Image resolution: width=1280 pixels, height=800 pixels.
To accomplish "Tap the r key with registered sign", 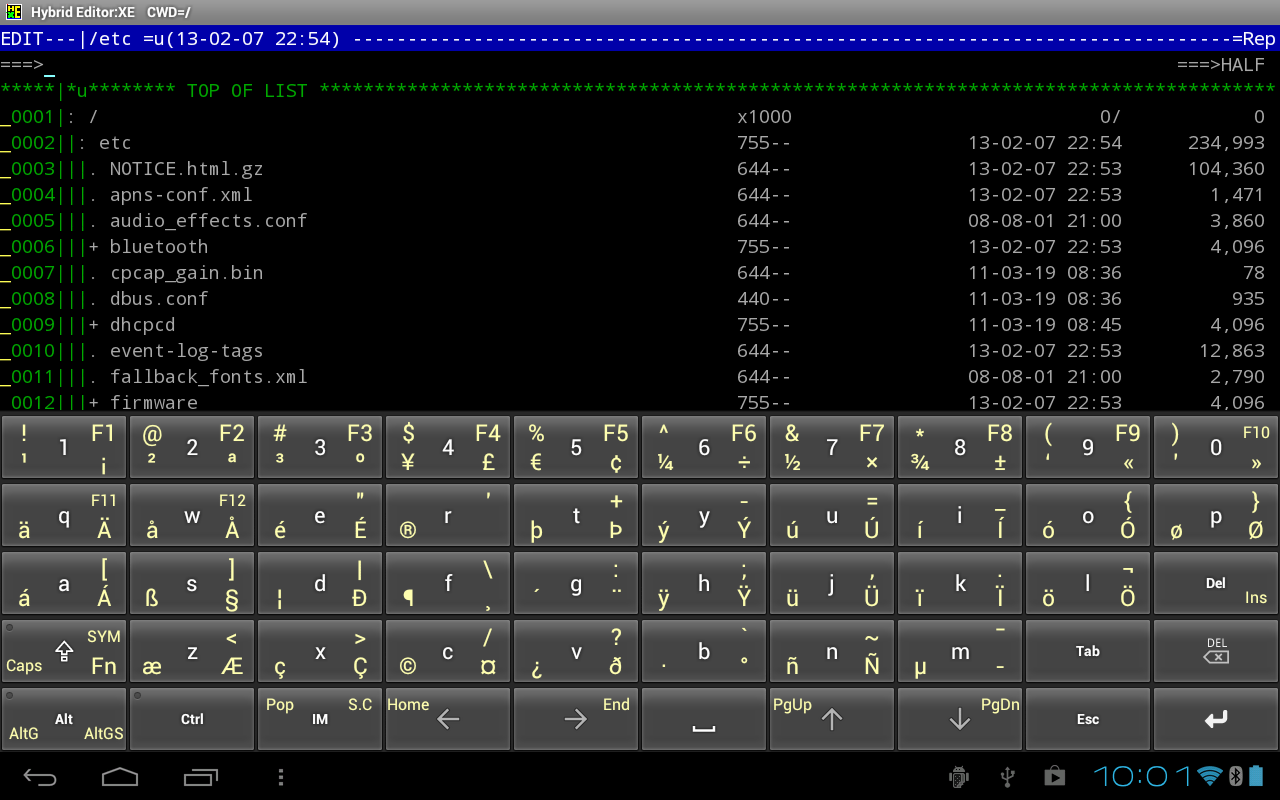I will (x=448, y=515).
